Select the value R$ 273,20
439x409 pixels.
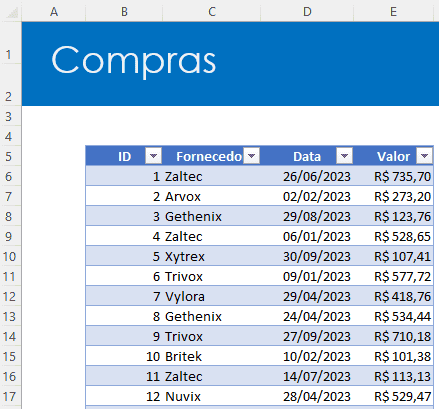pyautogui.click(x=393, y=196)
